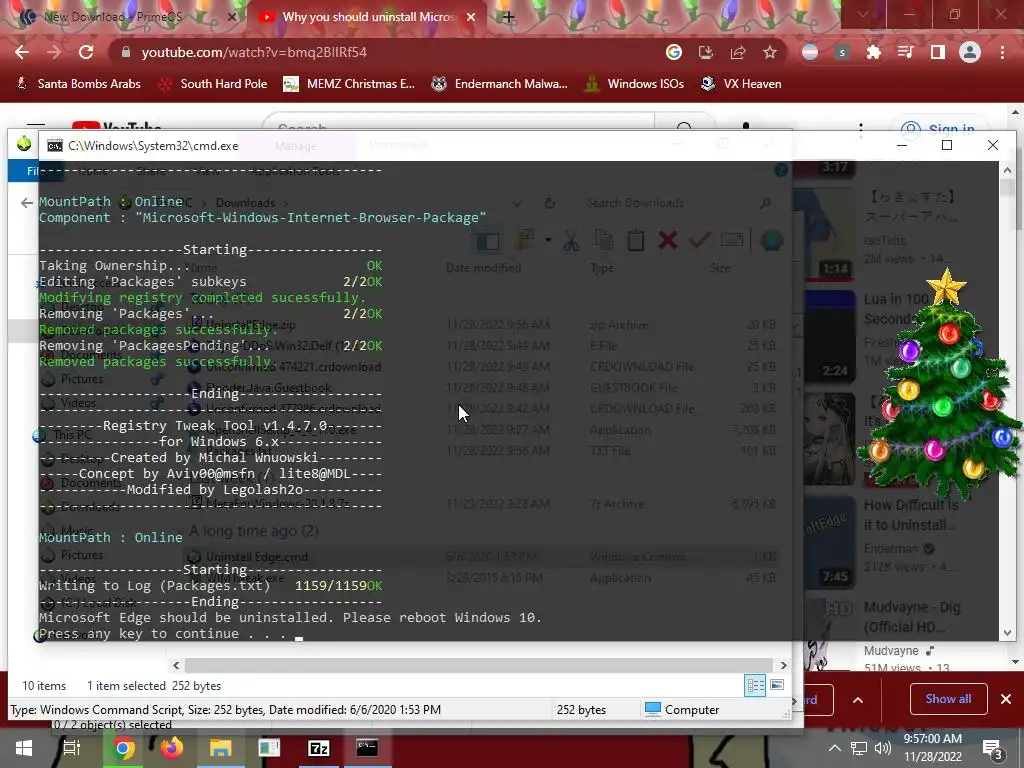Click Explorer's horizontal scrollbar right arrow
The width and height of the screenshot is (1024, 768).
click(x=783, y=665)
